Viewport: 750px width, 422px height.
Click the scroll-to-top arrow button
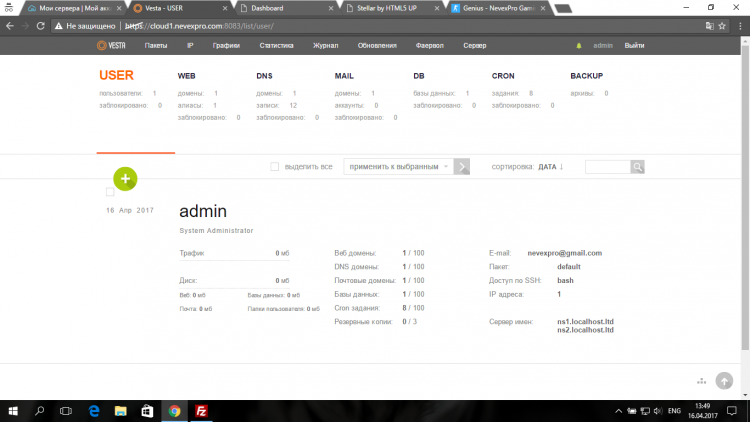point(724,381)
